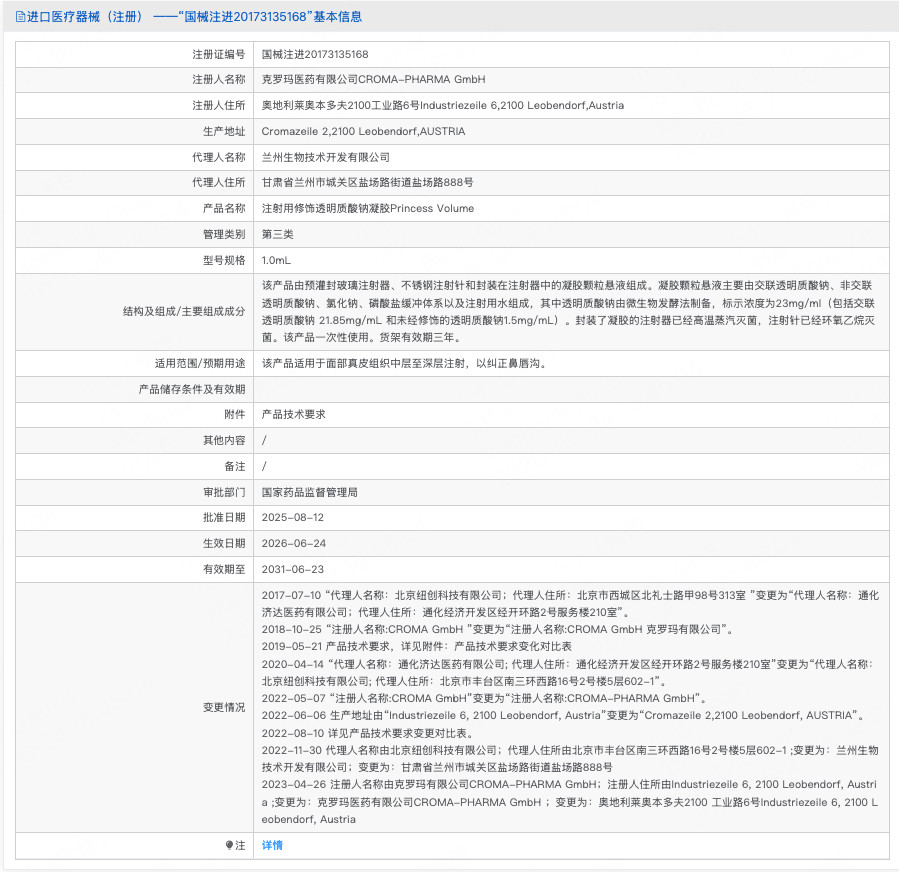
Task: Click change entry dated 2020-04-14
Action: [x=567, y=672]
